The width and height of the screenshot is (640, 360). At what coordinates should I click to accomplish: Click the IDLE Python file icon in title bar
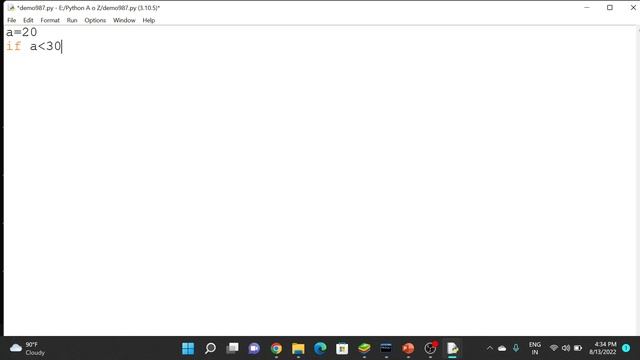pyautogui.click(x=11, y=7)
